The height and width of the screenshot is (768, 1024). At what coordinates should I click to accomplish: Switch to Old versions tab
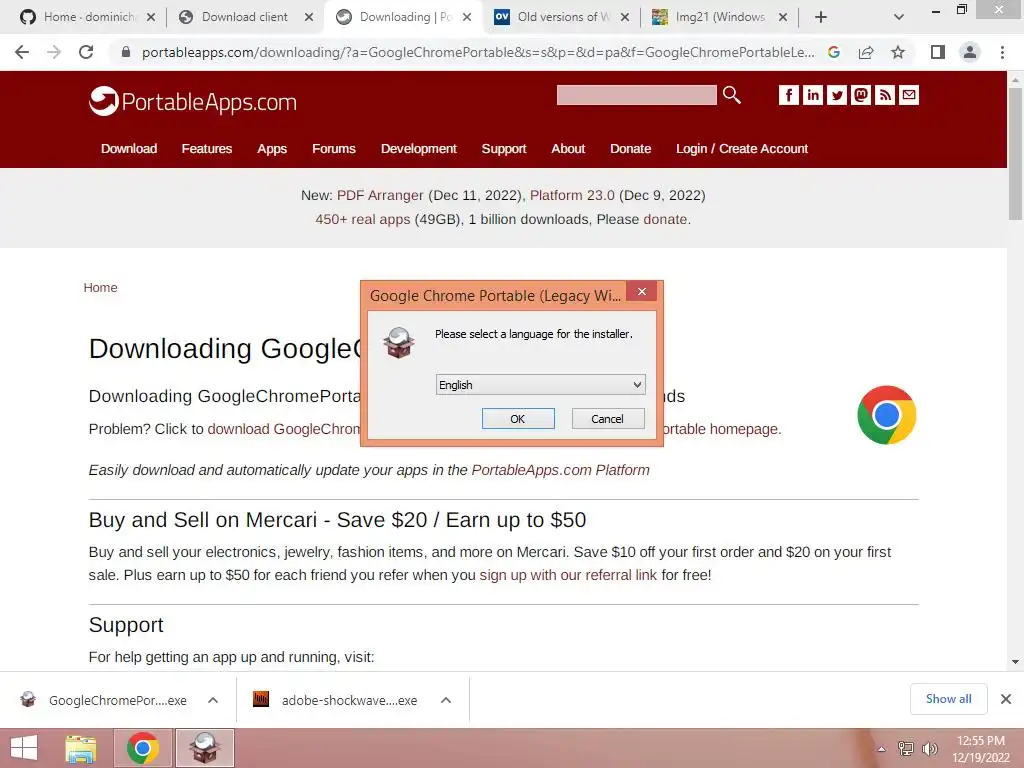[x=560, y=17]
